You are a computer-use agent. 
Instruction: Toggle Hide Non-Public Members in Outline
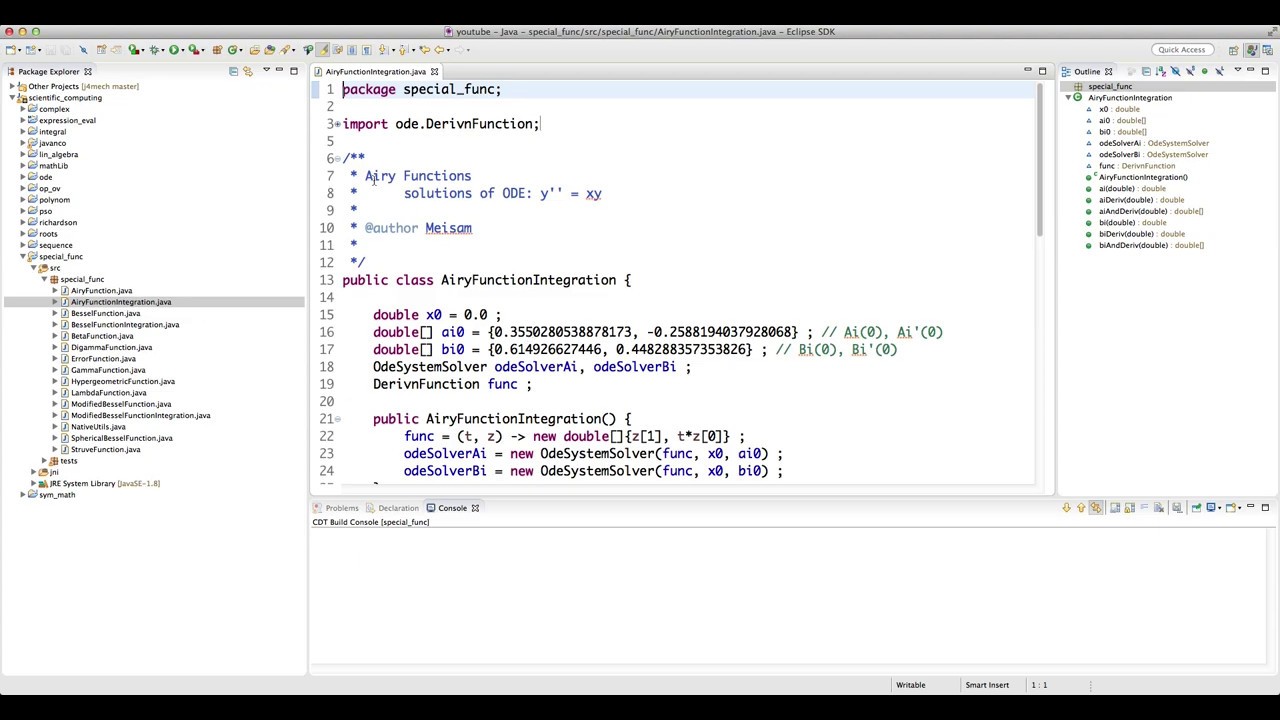click(1204, 71)
